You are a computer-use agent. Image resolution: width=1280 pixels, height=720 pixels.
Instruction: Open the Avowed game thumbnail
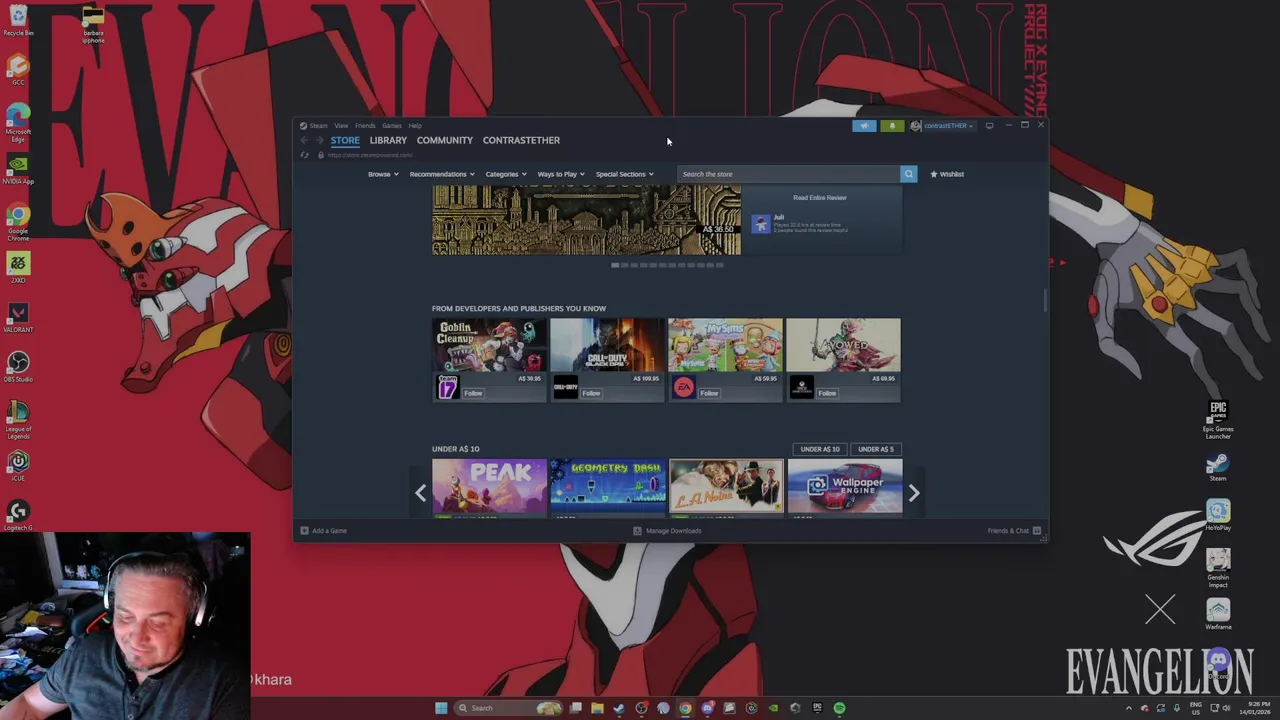(x=843, y=345)
